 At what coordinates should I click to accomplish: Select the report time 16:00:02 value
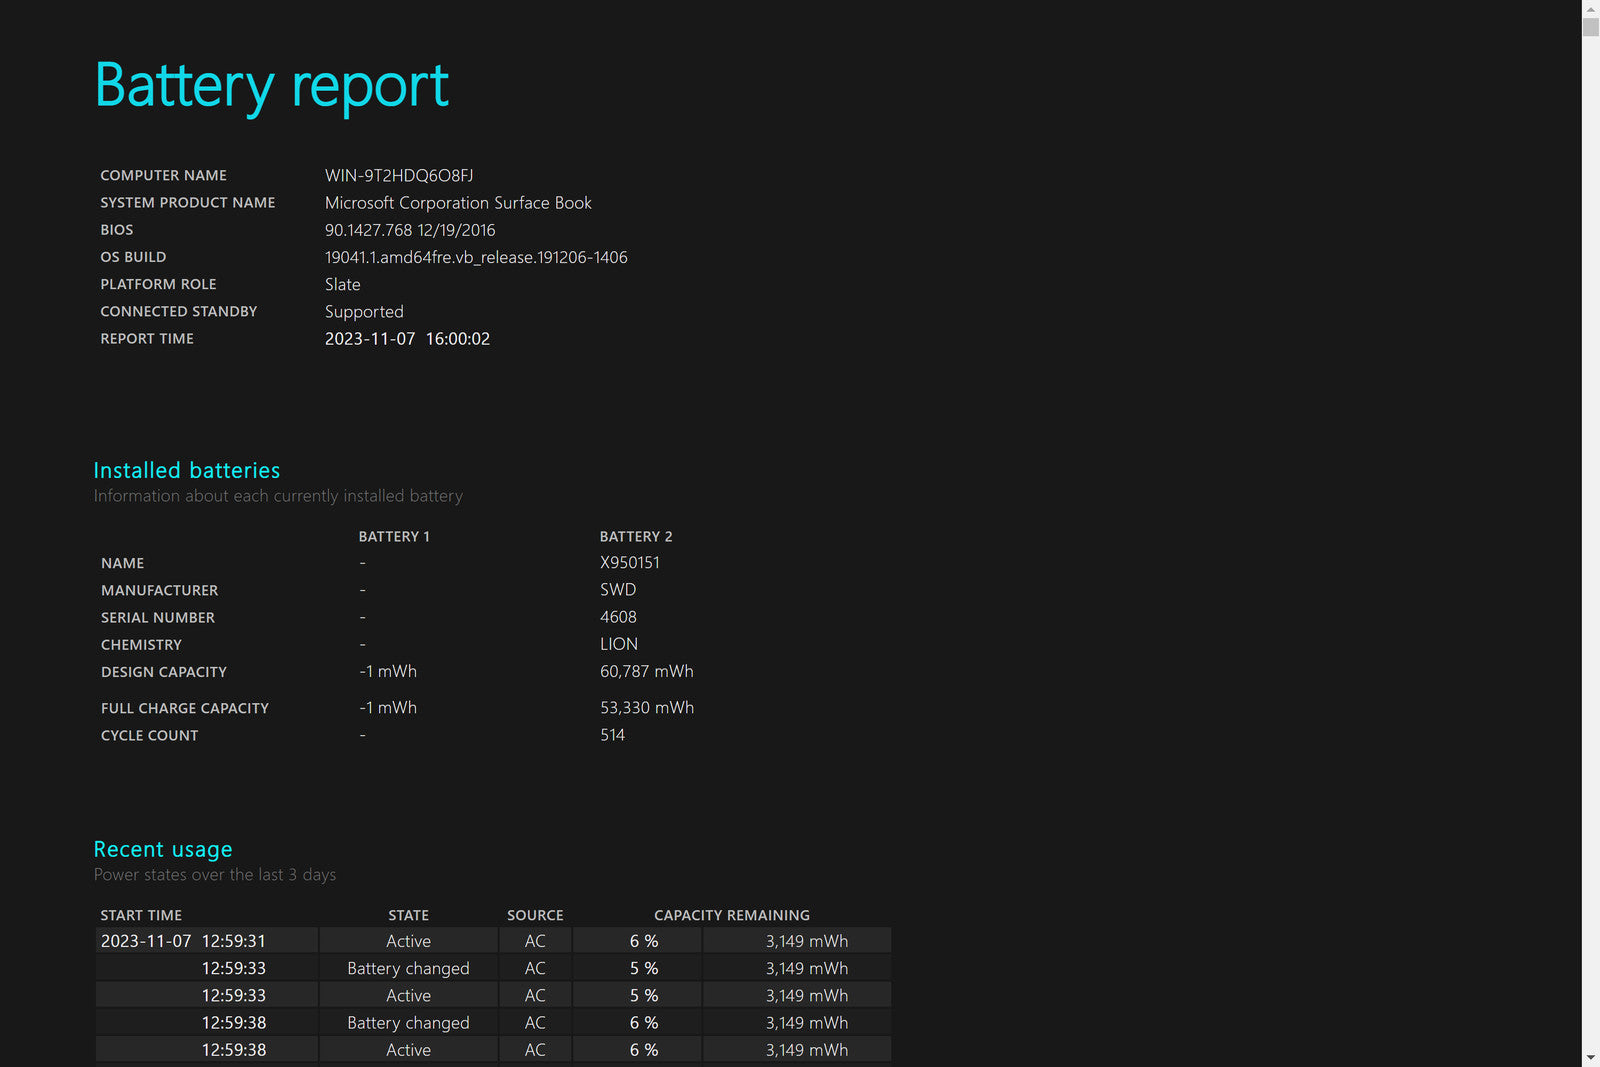[458, 339]
